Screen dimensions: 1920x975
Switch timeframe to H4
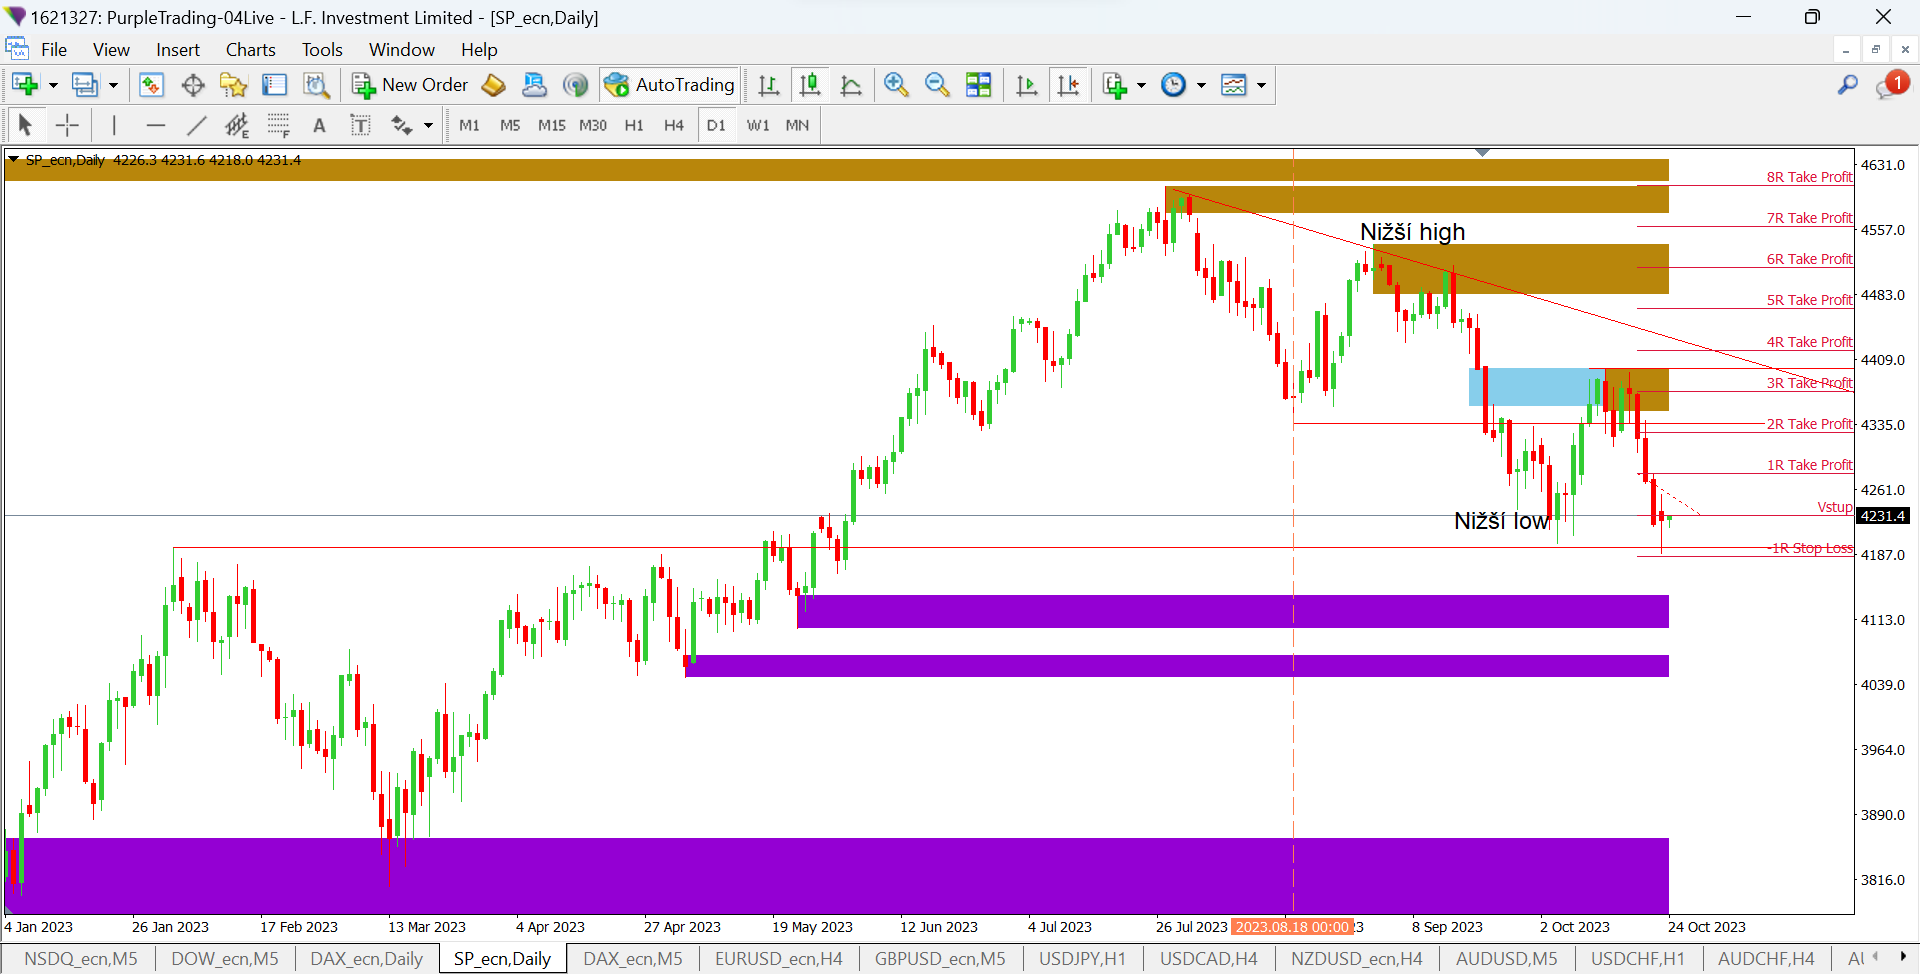pos(674,125)
